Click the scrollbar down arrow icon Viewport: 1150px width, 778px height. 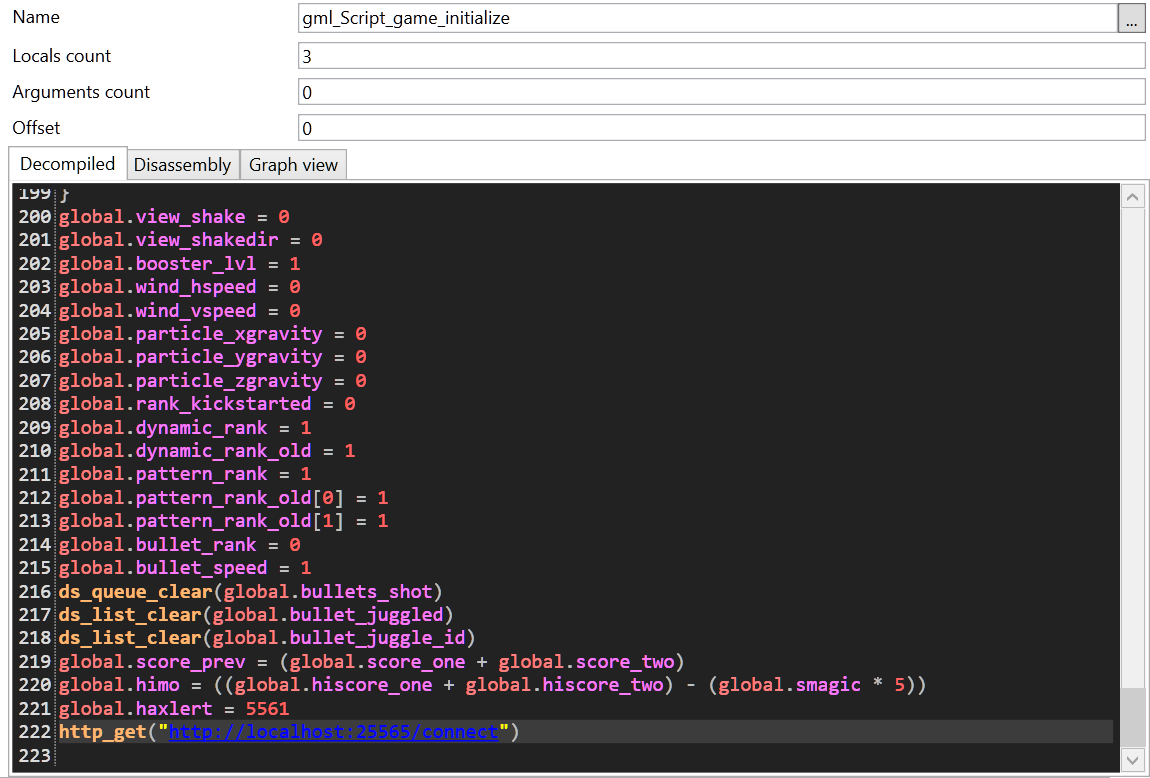1132,759
